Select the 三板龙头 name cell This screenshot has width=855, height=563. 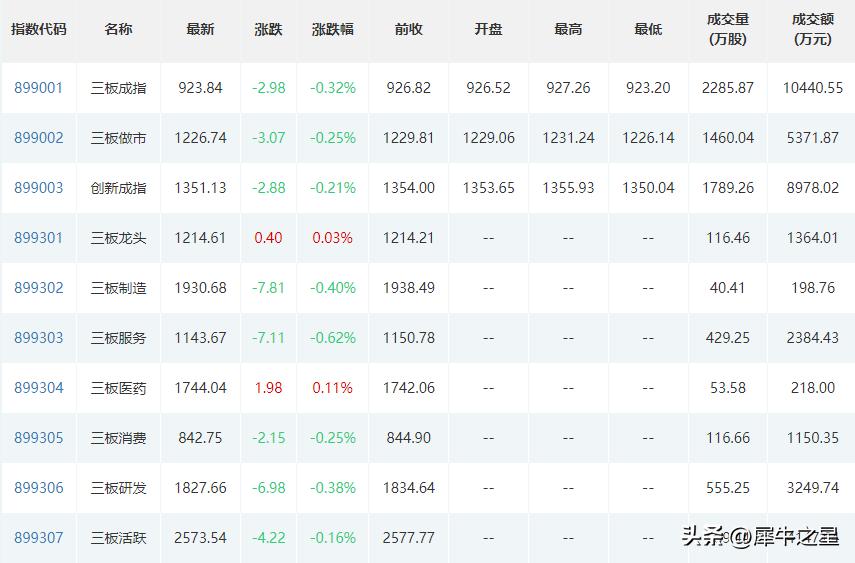click(x=118, y=238)
